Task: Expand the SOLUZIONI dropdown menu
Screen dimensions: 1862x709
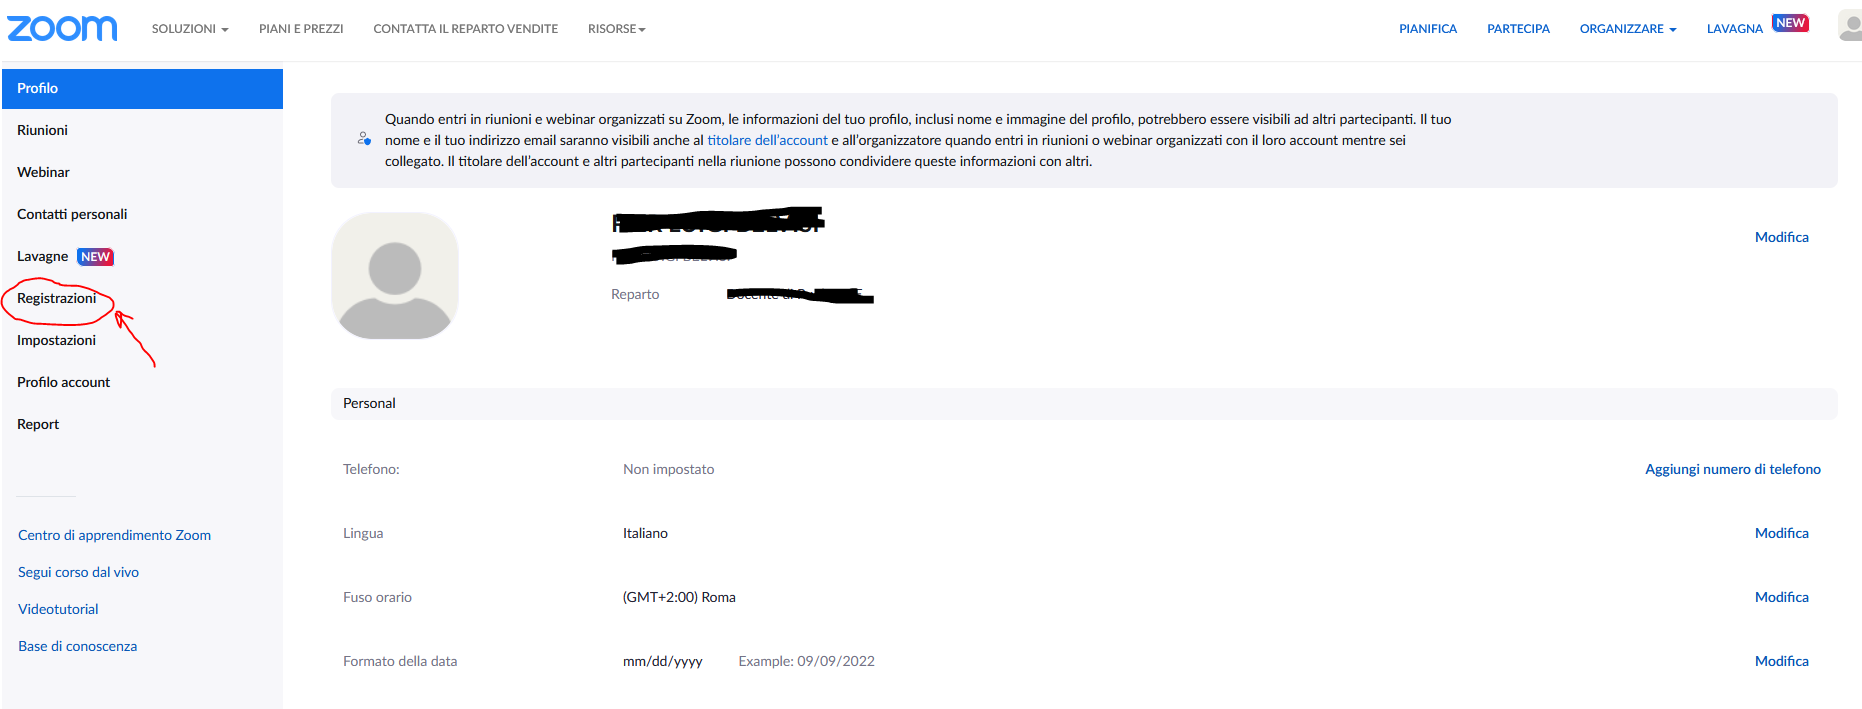Action: (x=190, y=29)
